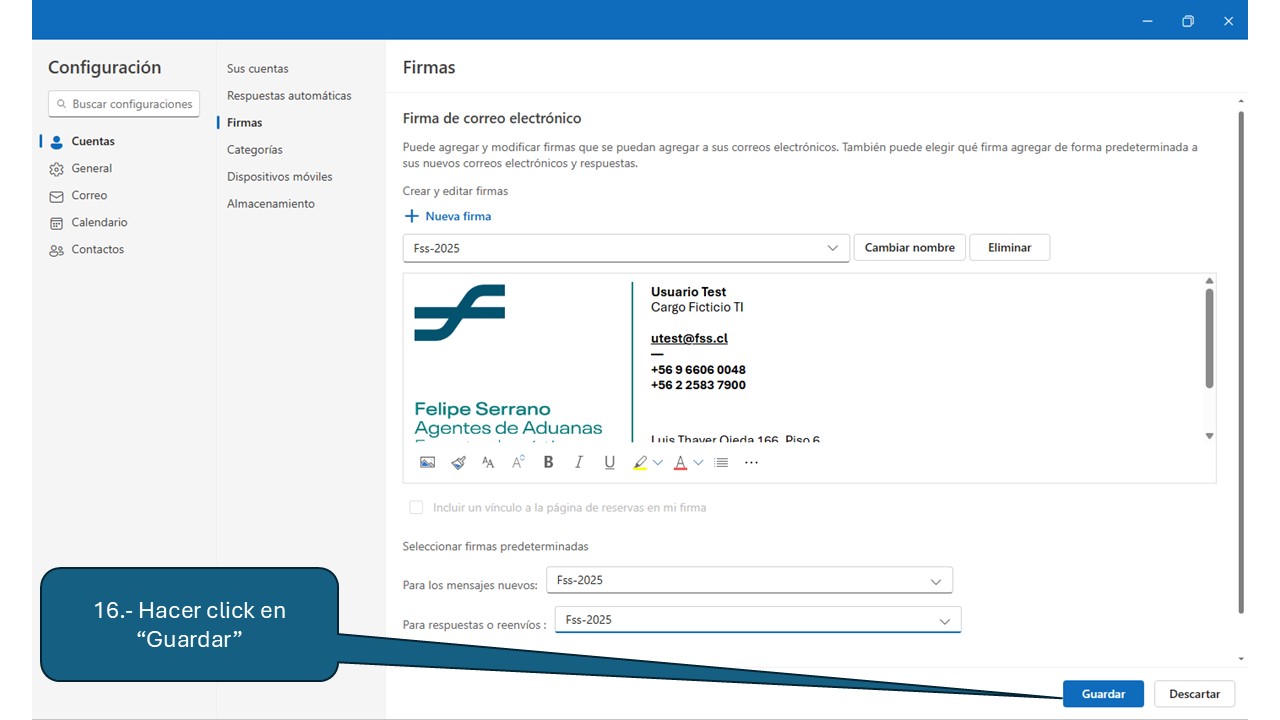
Task: Open font size icon in signature toolbar
Action: coord(488,462)
